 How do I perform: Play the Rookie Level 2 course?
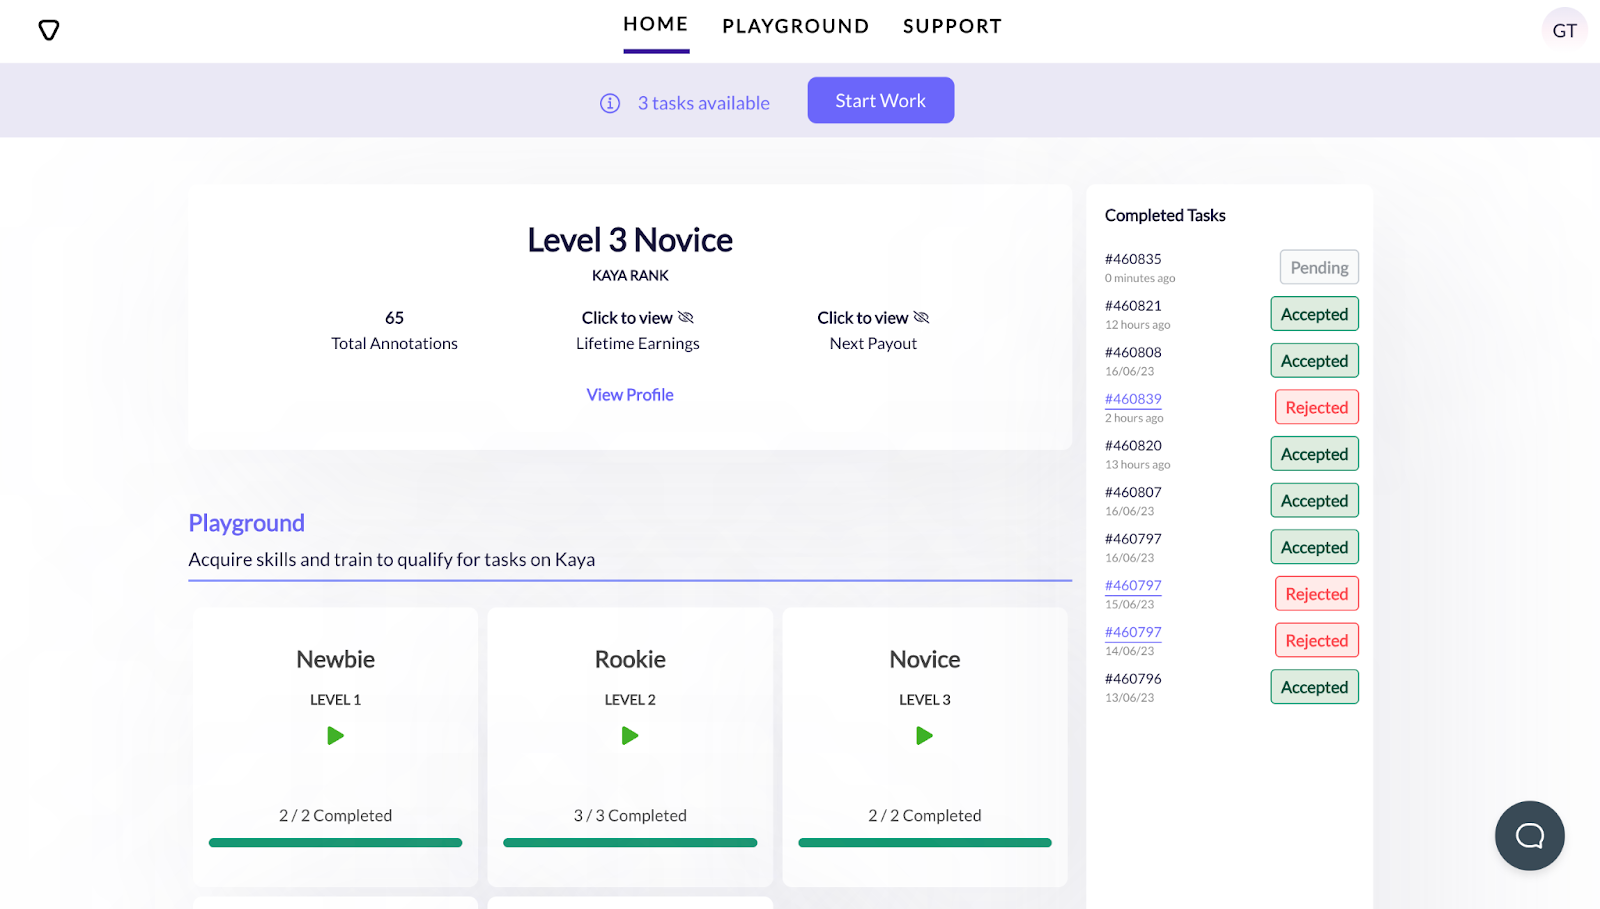630,736
